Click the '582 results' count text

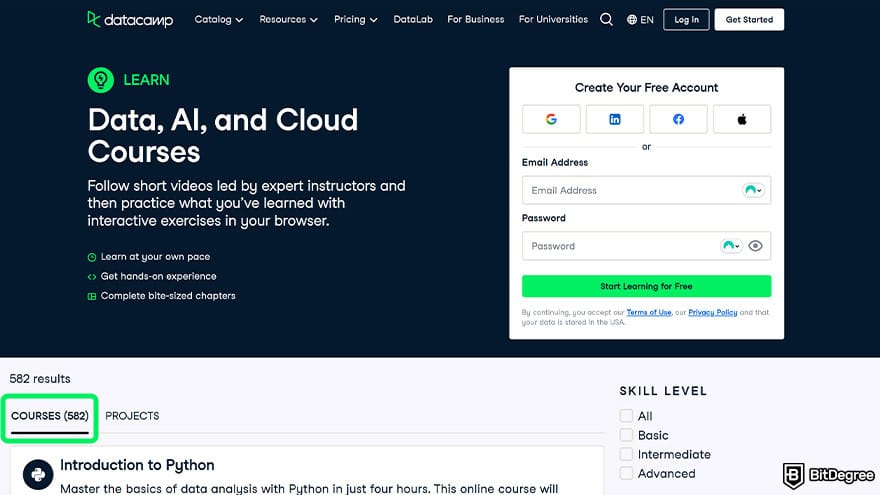[40, 379]
